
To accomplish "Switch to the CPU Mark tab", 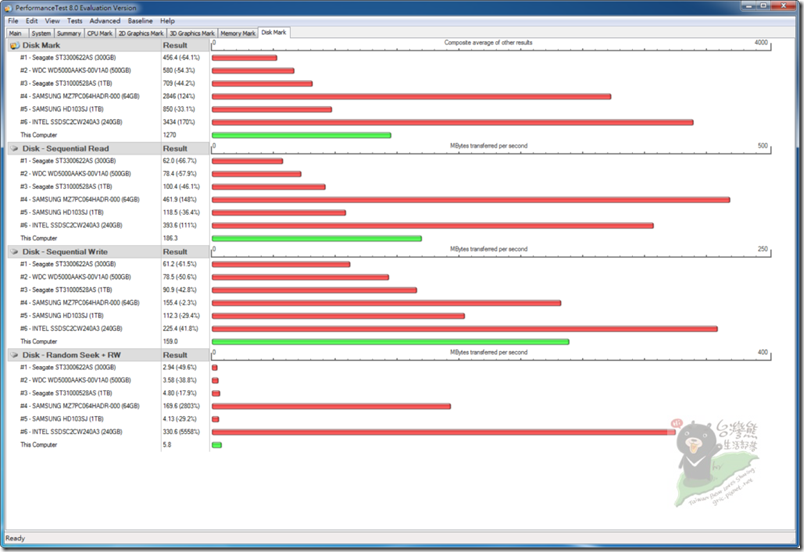I will pos(99,33).
